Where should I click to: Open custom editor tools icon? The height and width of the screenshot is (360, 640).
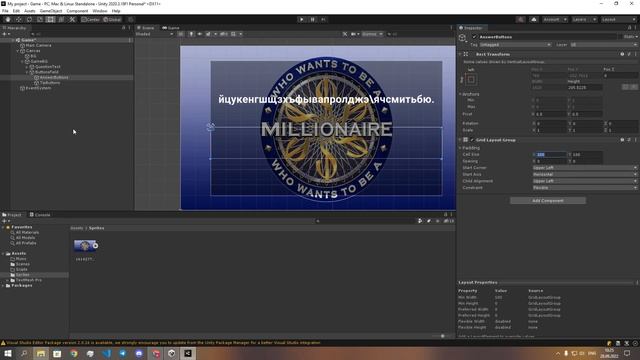(x=72, y=19)
